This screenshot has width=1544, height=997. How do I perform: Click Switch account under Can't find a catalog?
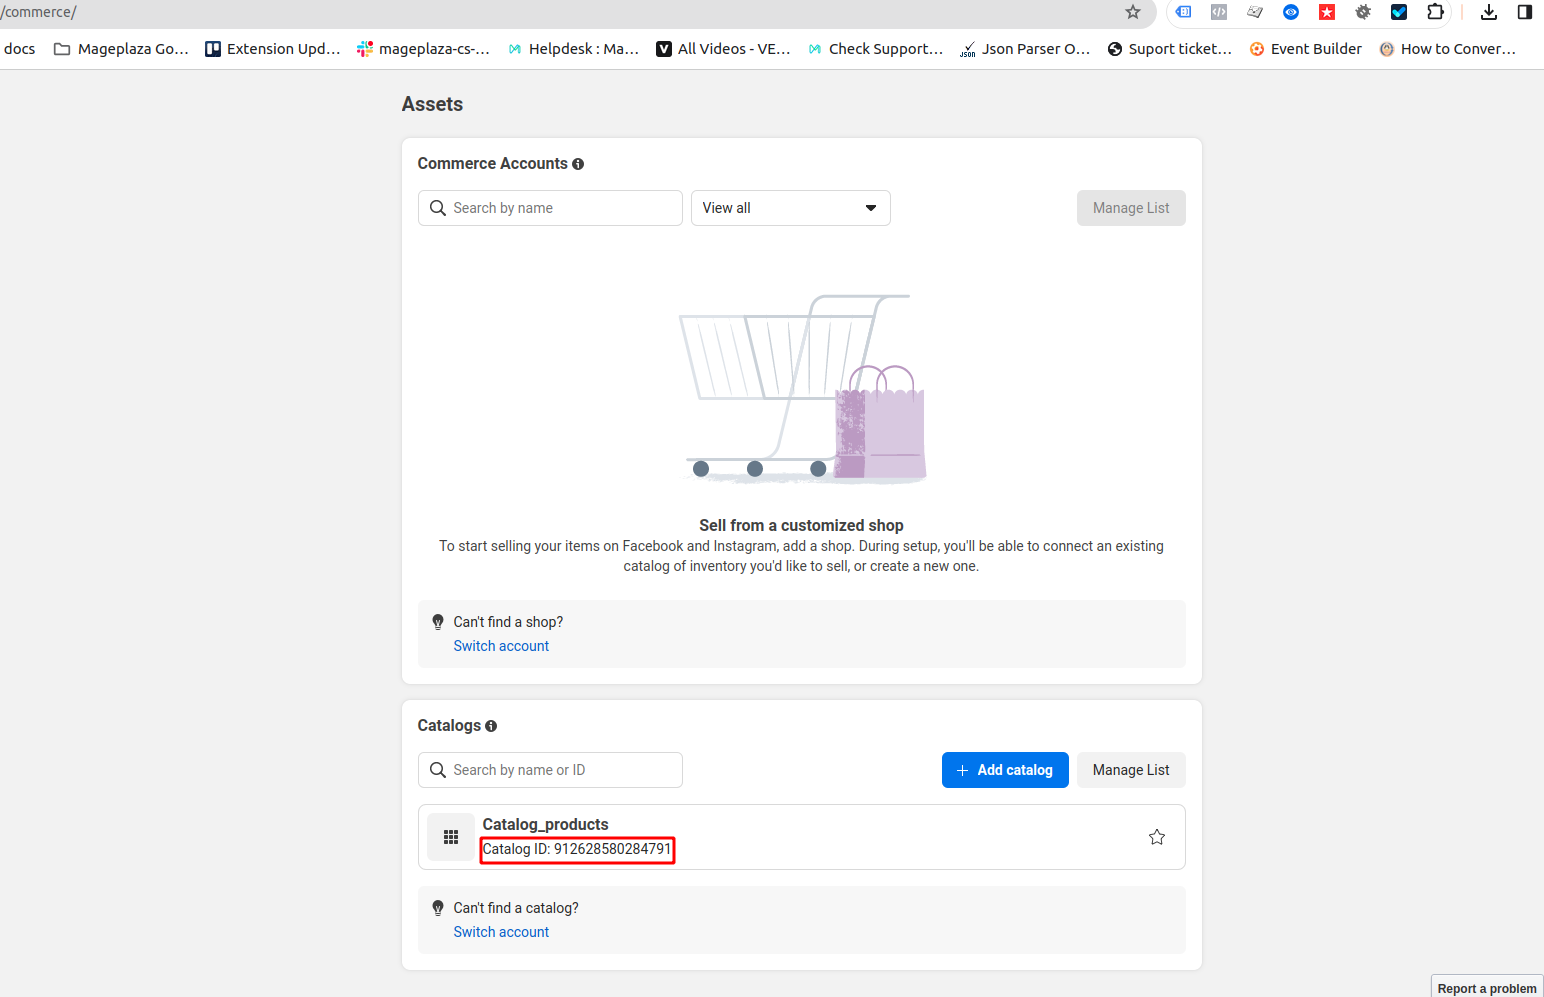(501, 932)
